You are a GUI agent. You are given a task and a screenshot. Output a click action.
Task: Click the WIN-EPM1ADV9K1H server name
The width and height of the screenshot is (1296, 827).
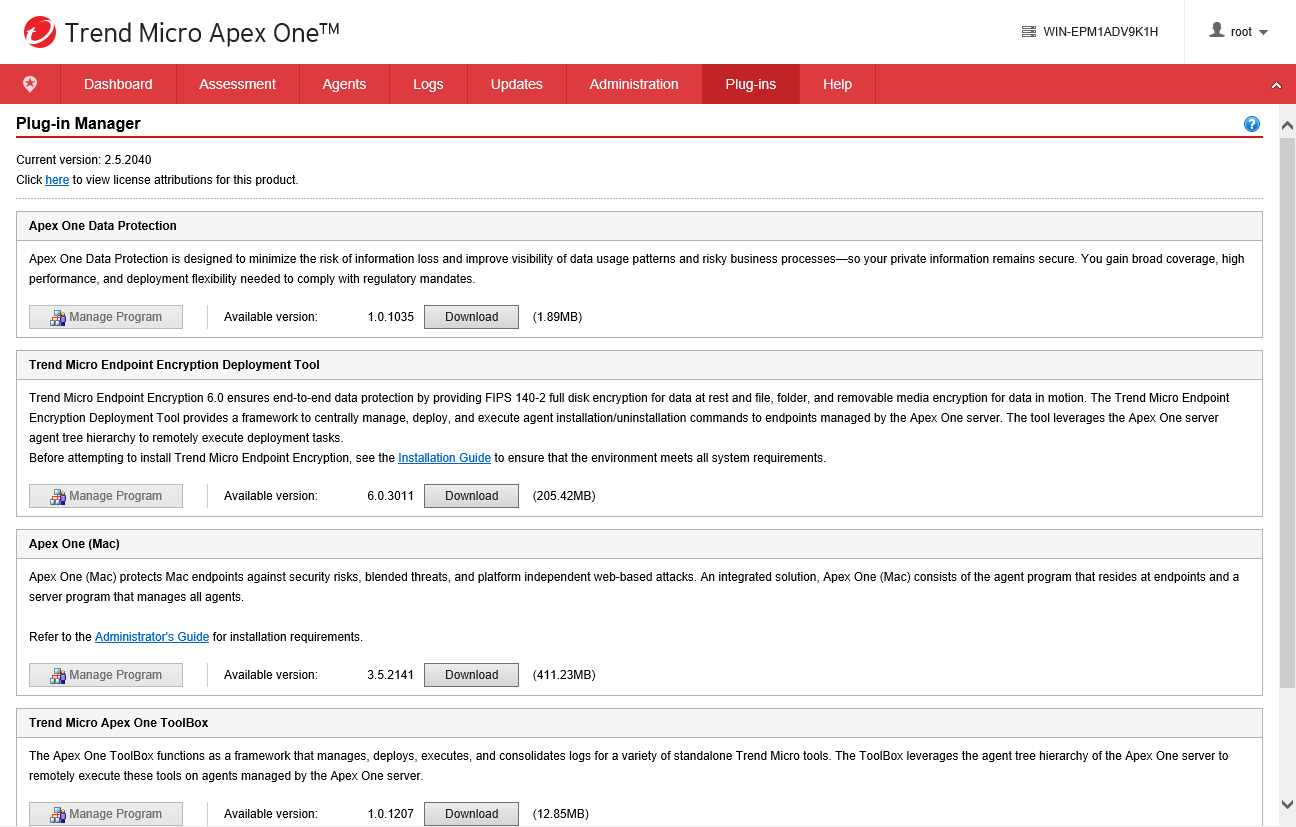pyautogui.click(x=1100, y=32)
